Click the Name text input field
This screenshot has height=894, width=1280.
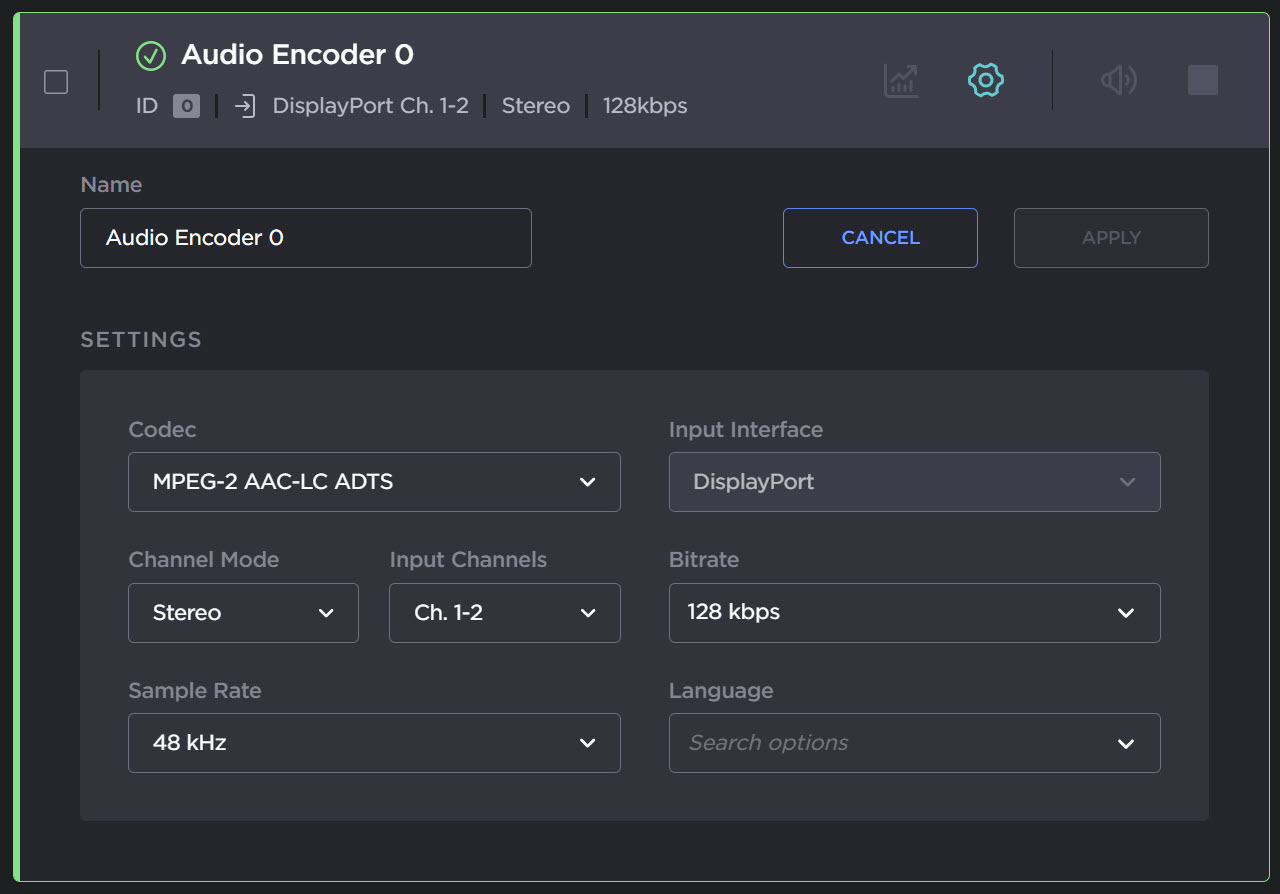coord(305,238)
